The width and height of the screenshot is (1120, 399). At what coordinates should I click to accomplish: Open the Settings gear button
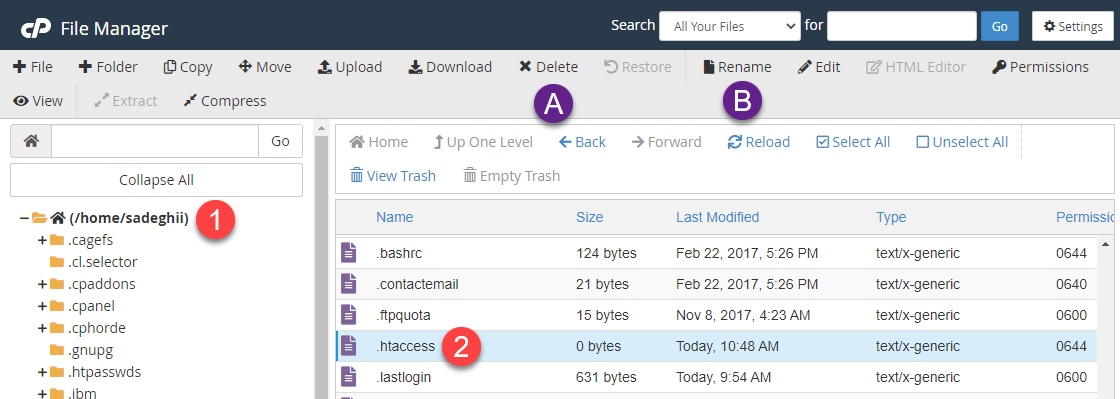click(1073, 26)
